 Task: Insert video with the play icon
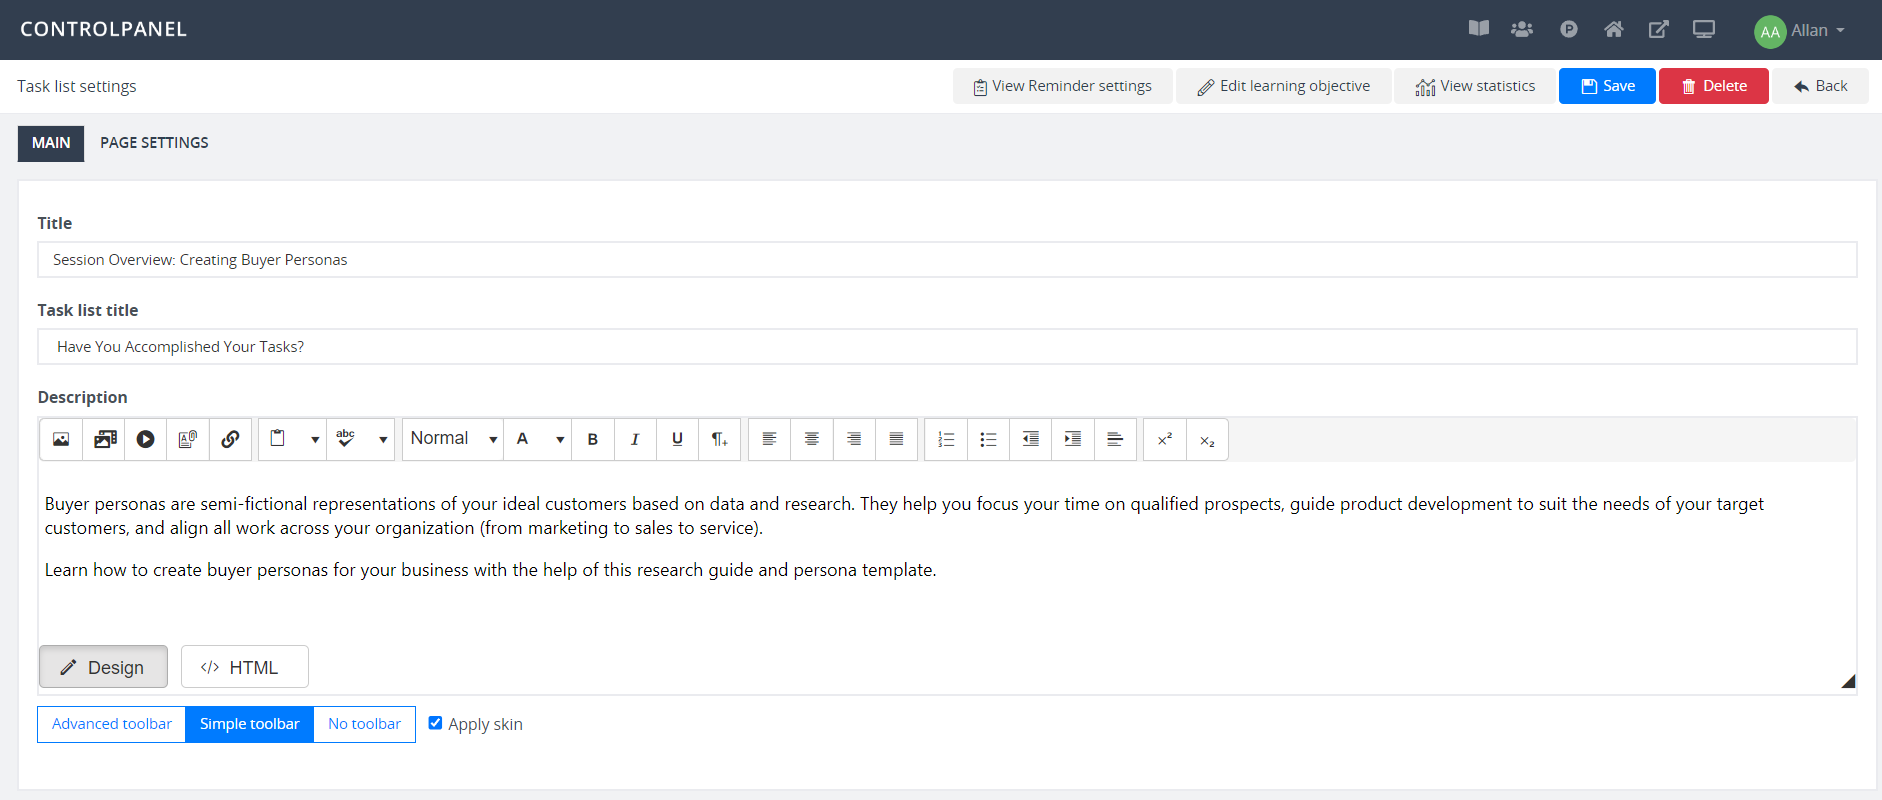(x=146, y=439)
